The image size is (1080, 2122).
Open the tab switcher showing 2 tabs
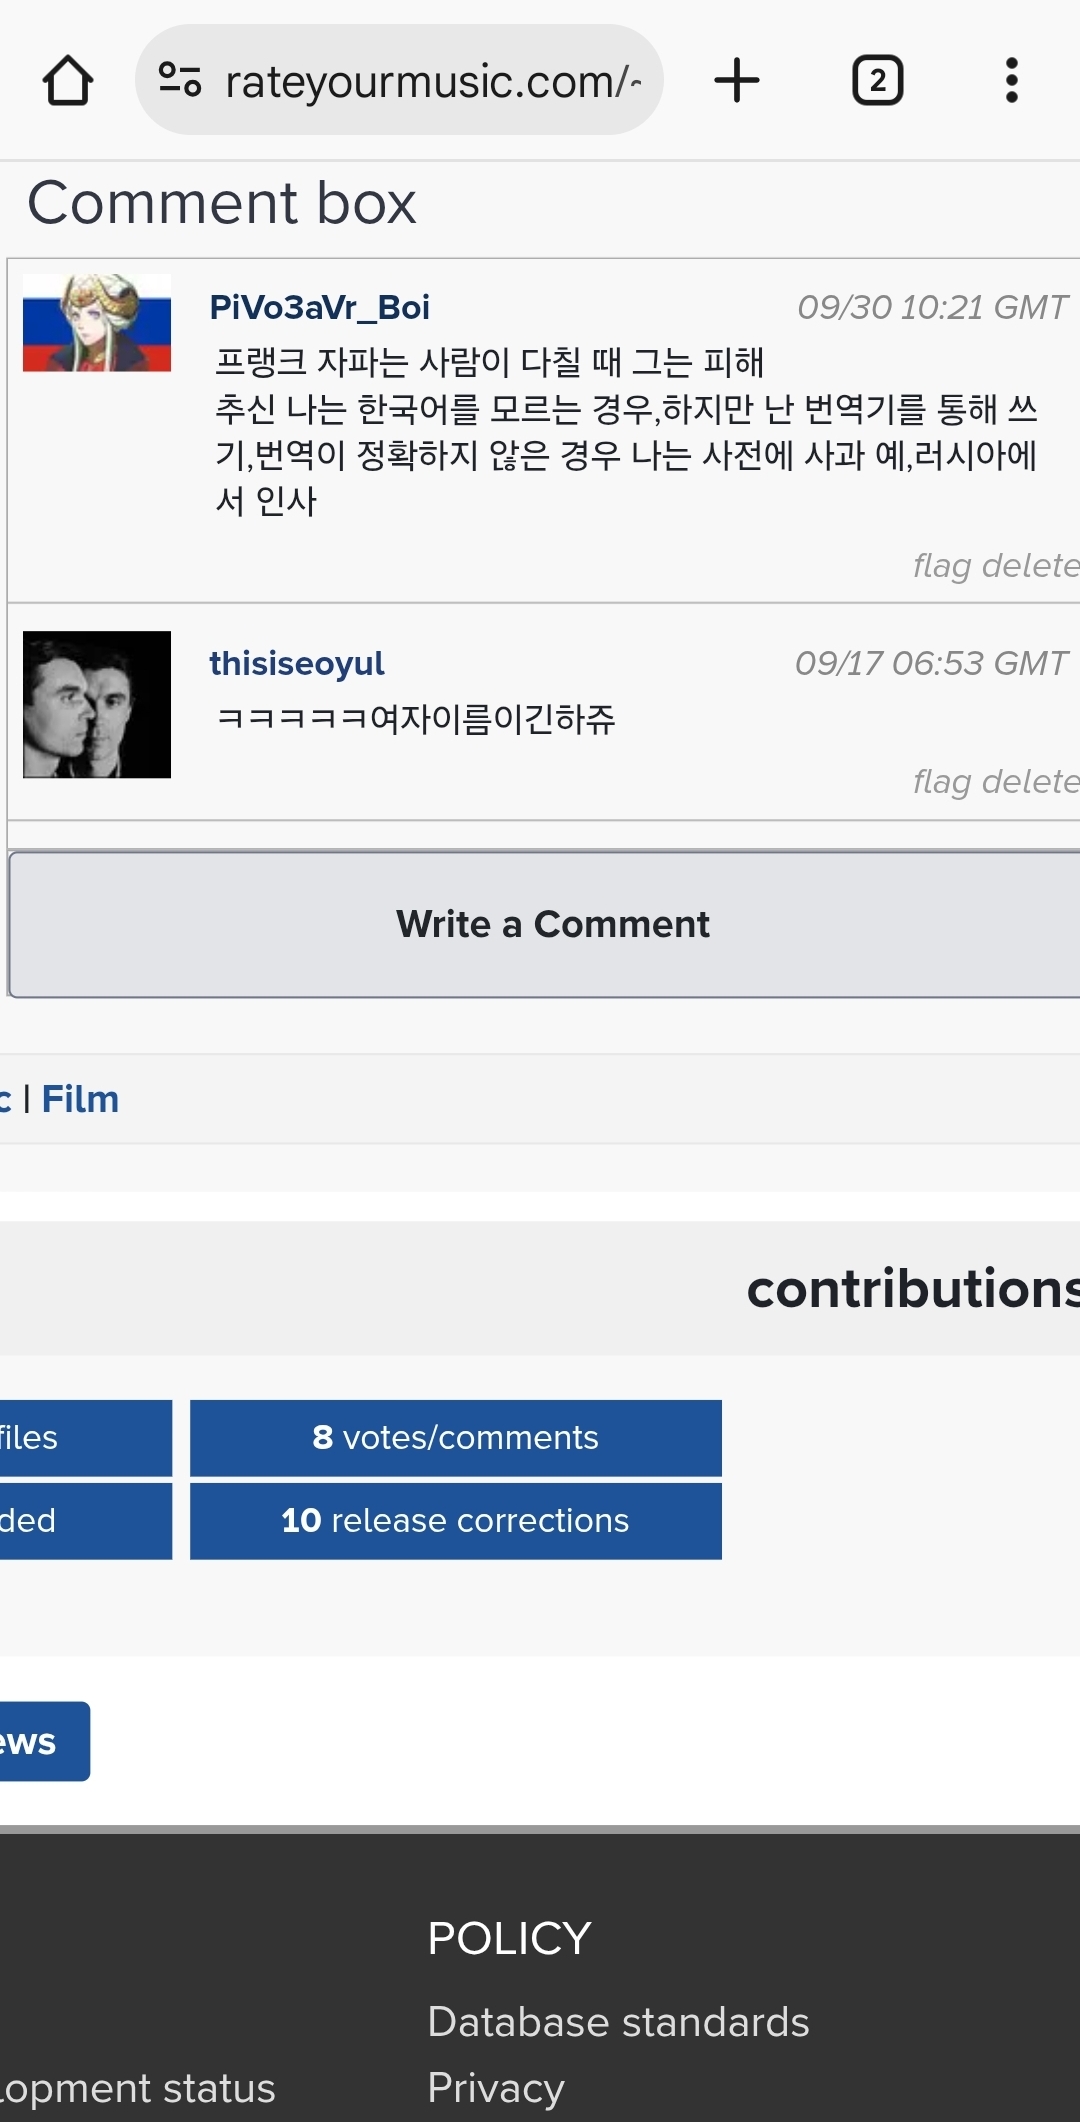click(877, 81)
